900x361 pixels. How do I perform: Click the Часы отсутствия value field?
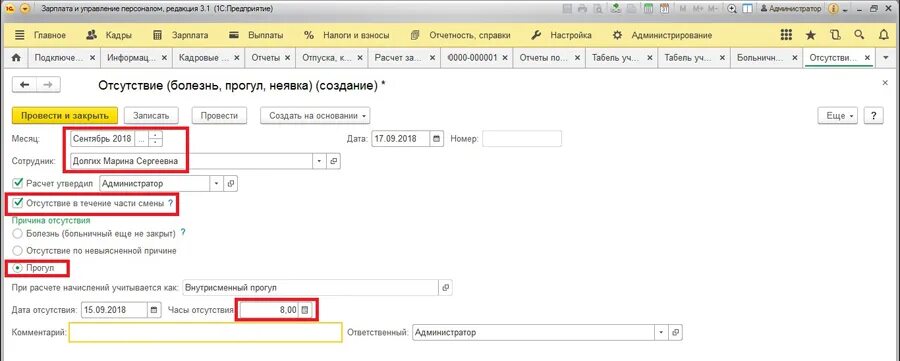click(x=269, y=310)
